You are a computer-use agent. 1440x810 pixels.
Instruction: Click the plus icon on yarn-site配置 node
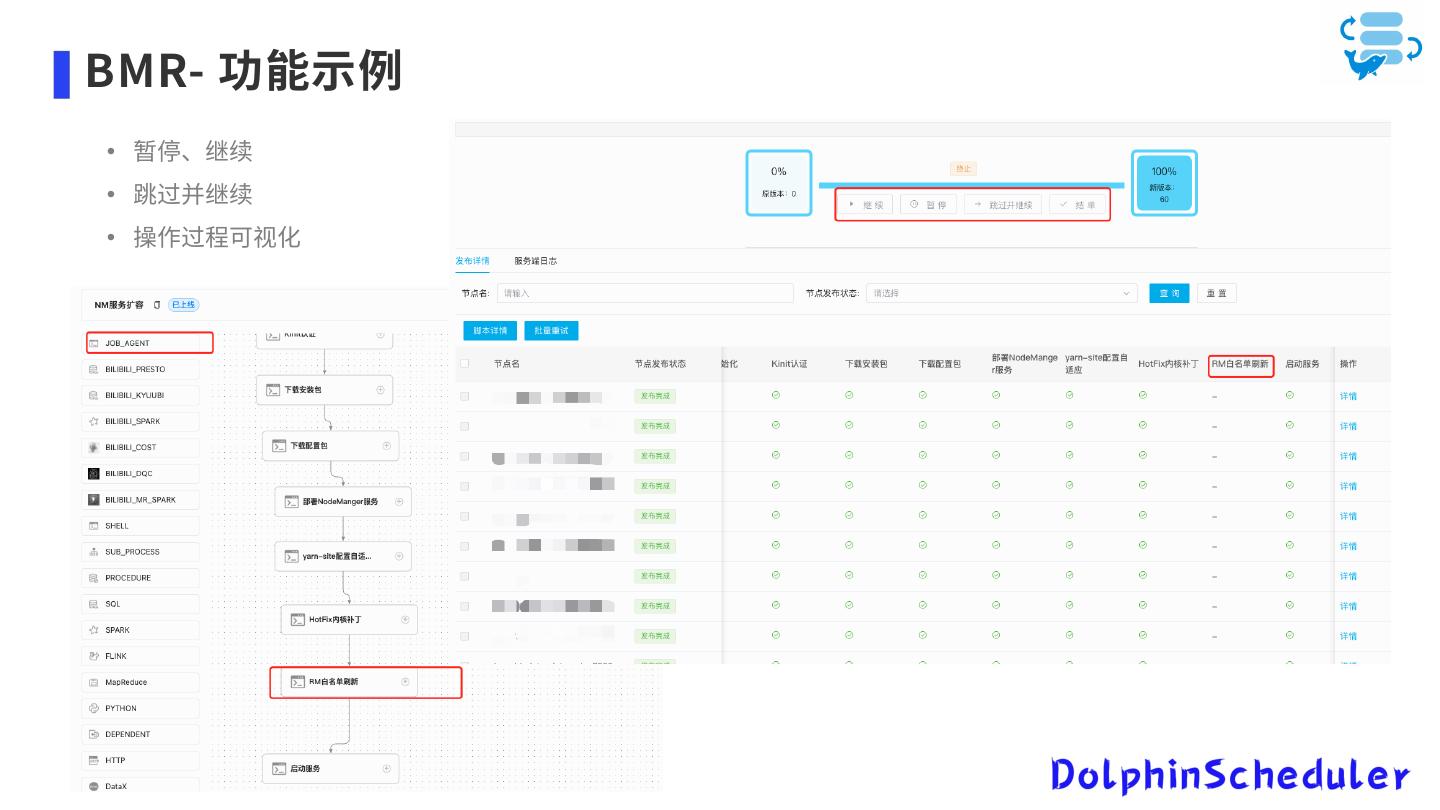point(398,556)
